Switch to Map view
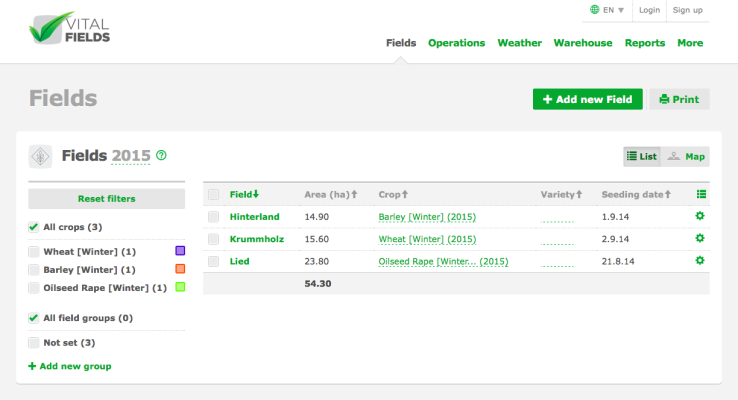Viewport: 738px width, 400px height. tap(686, 157)
